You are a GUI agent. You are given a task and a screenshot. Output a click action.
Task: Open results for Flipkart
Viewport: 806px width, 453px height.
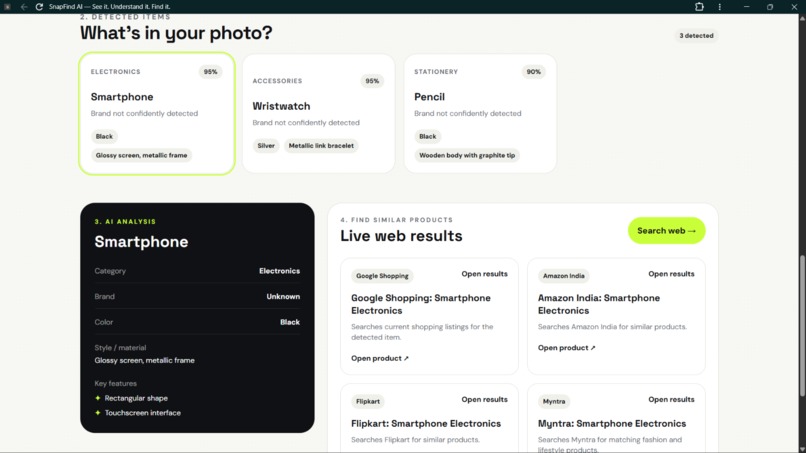[484, 400]
